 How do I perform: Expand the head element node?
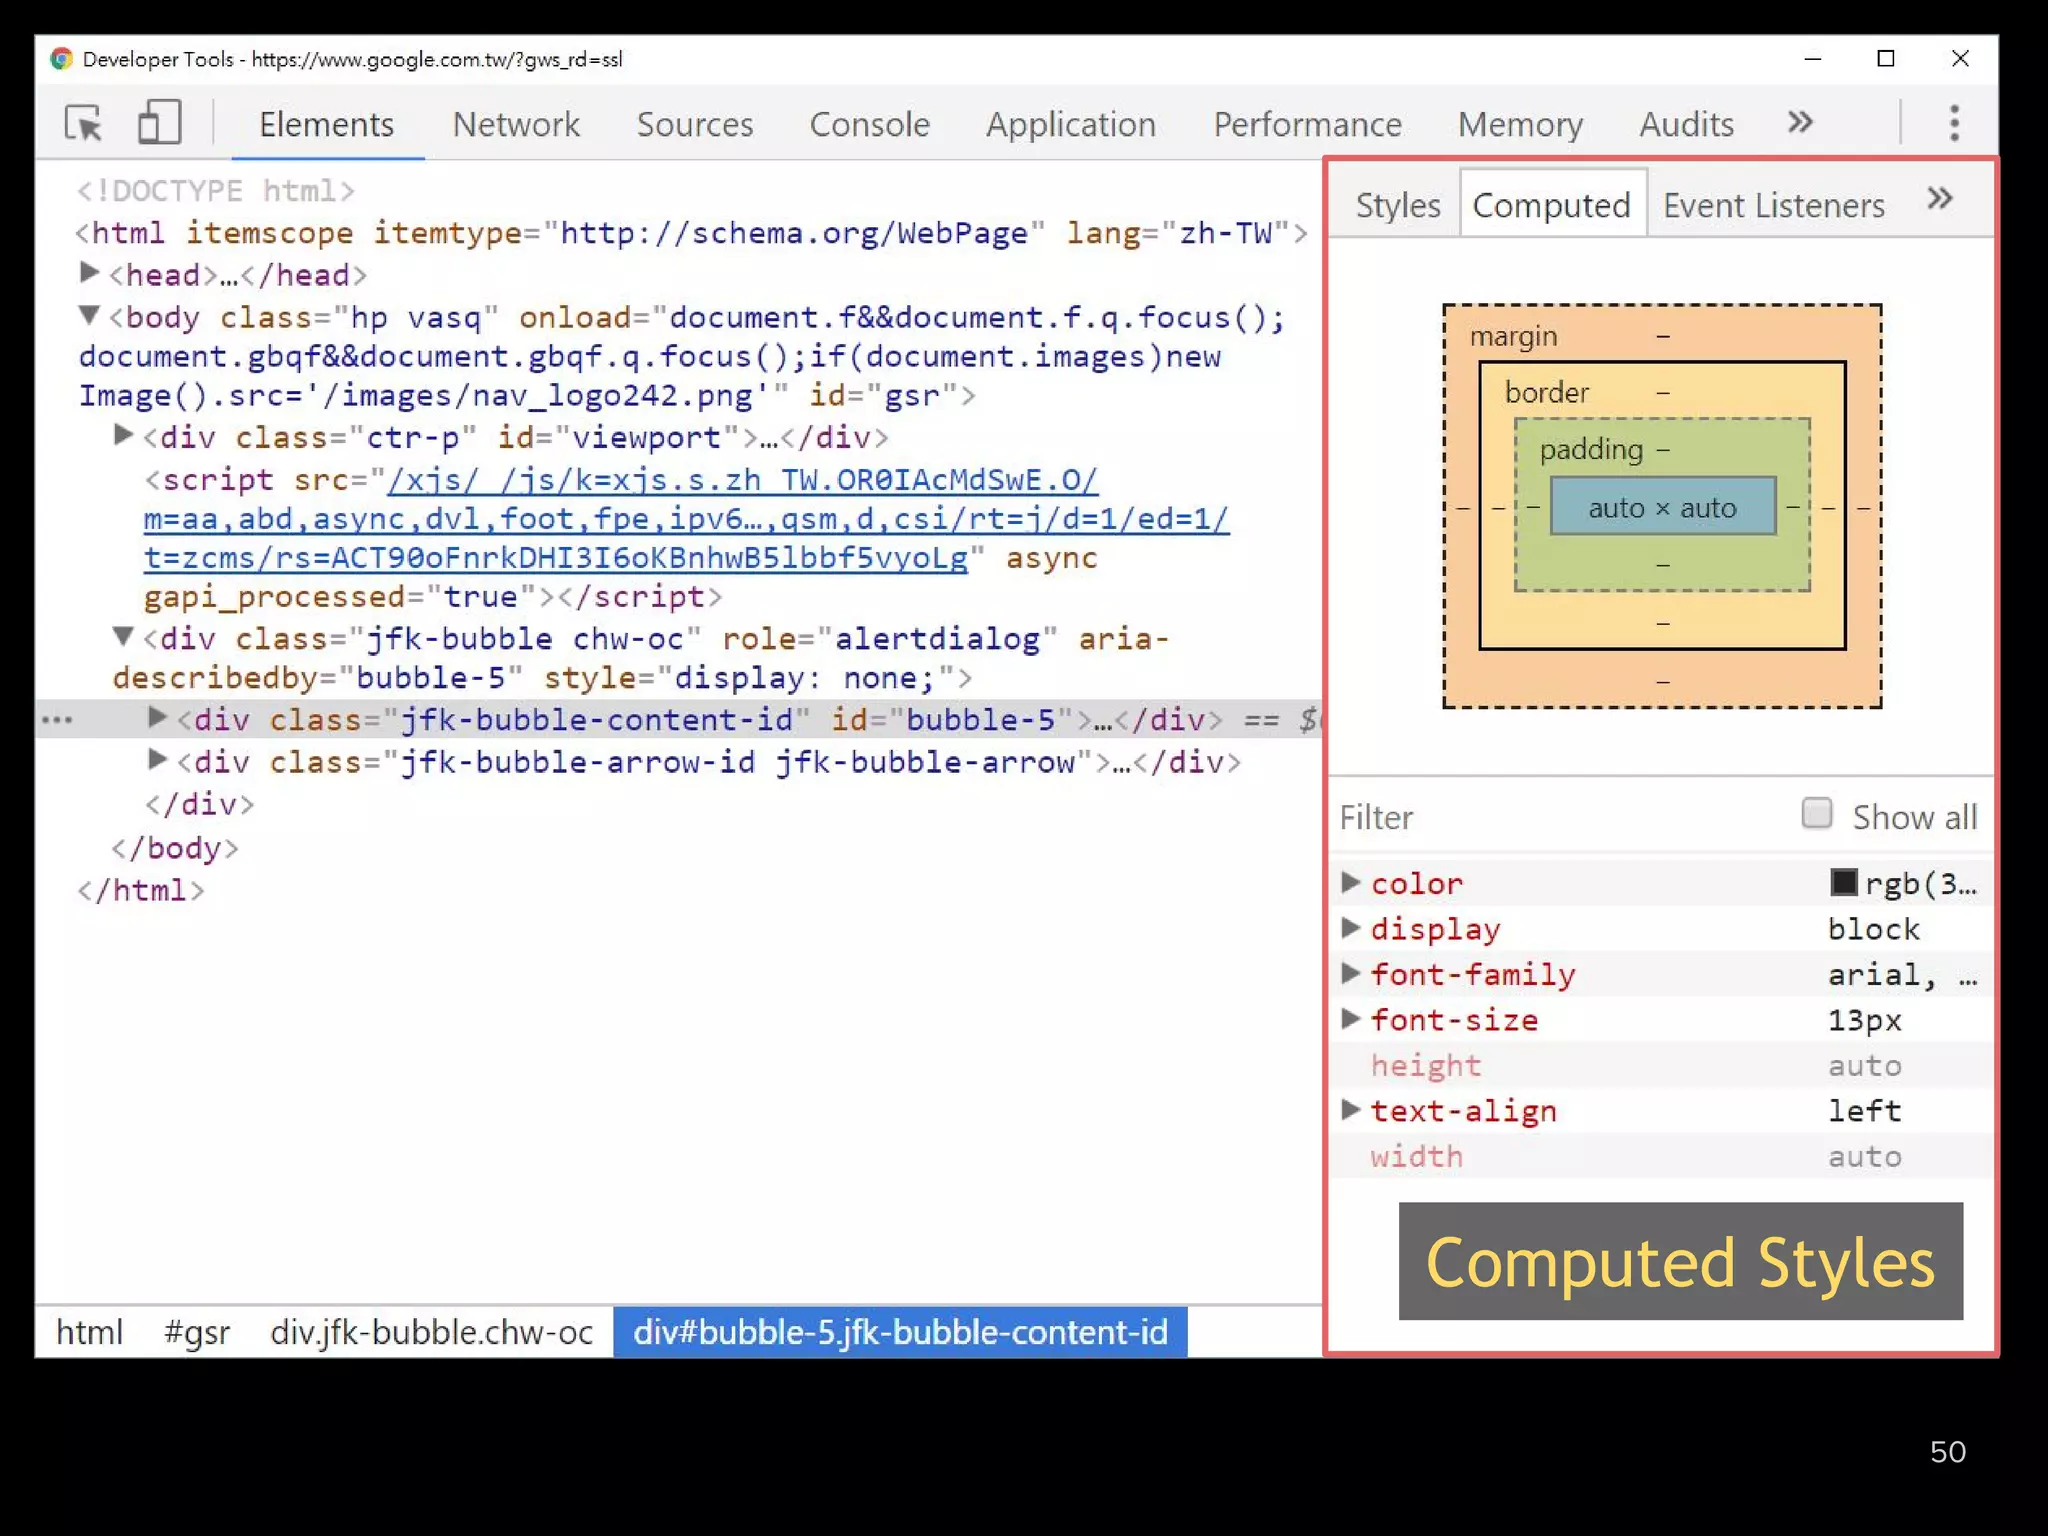89,273
